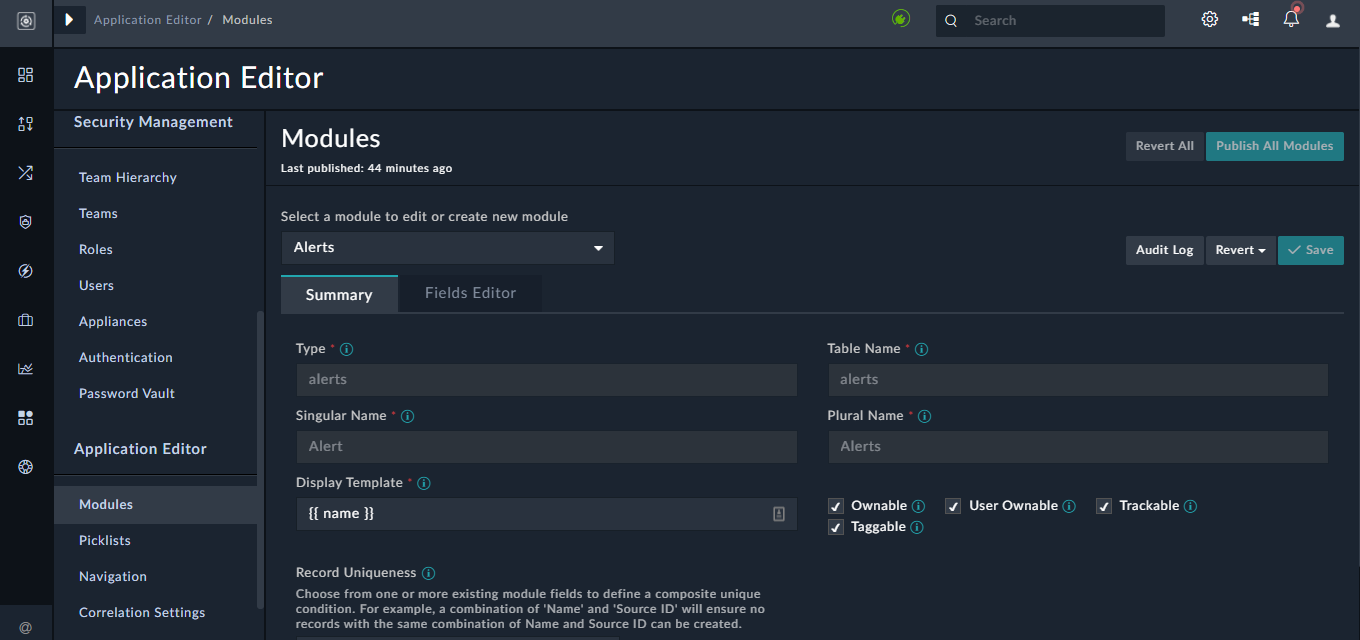The image size is (1360, 640).
Task: Select Picklists in the Application Editor menu
Action: point(104,540)
